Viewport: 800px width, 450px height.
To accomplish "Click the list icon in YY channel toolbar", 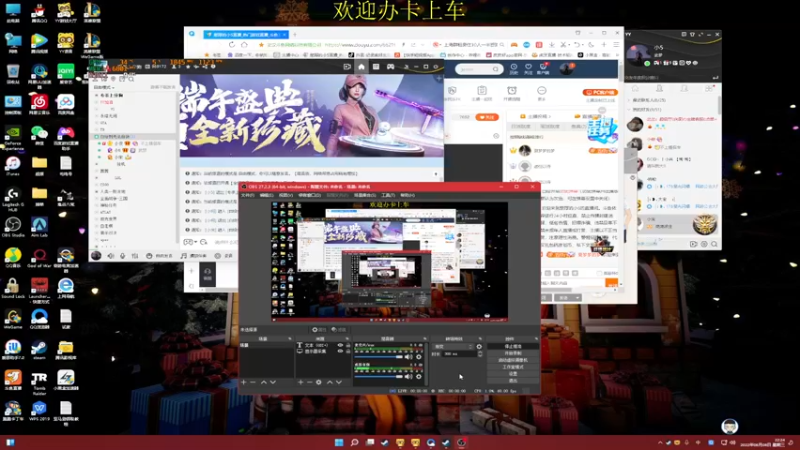I will tap(376, 67).
